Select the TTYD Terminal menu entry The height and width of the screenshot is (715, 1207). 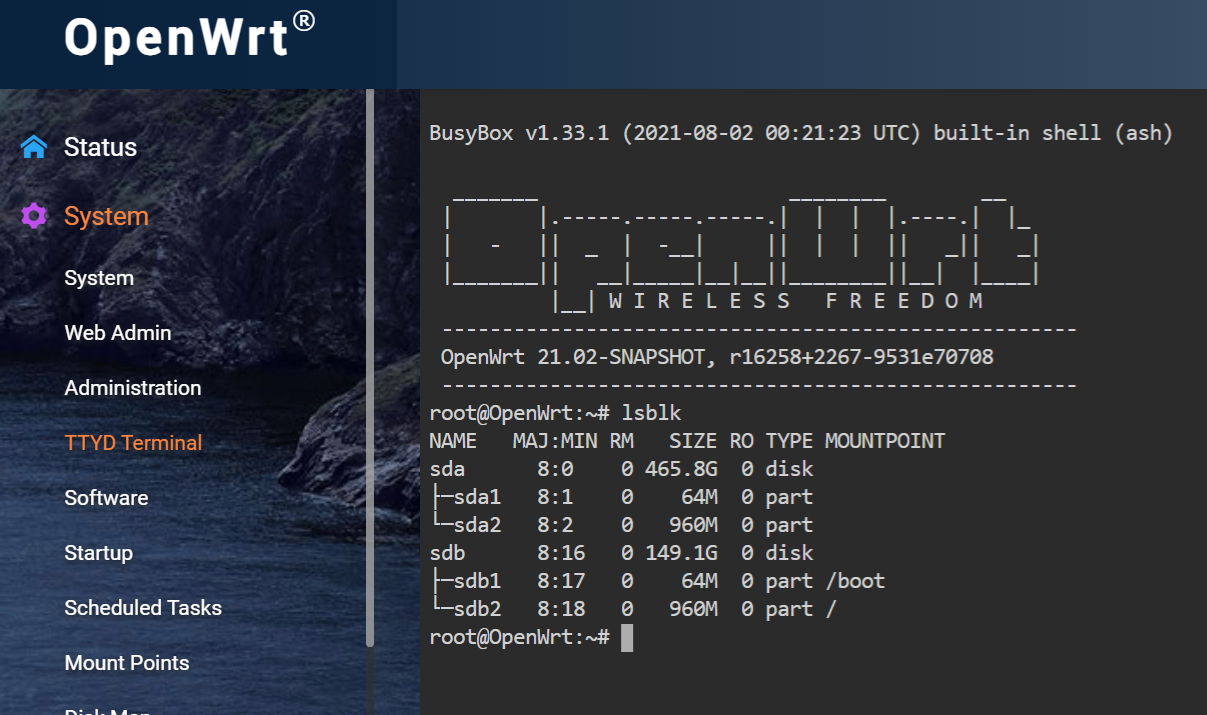tap(133, 443)
